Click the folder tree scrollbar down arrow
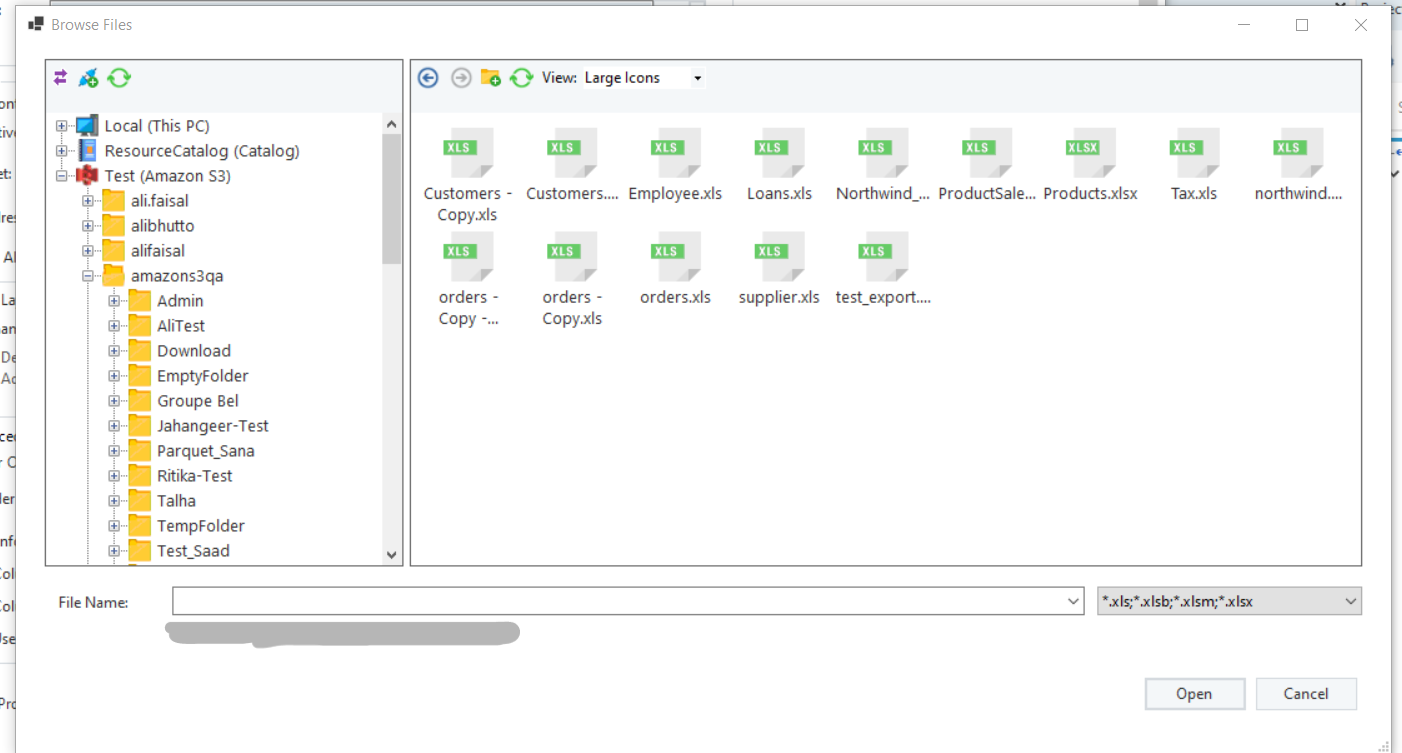This screenshot has width=1402, height=753. tap(391, 555)
